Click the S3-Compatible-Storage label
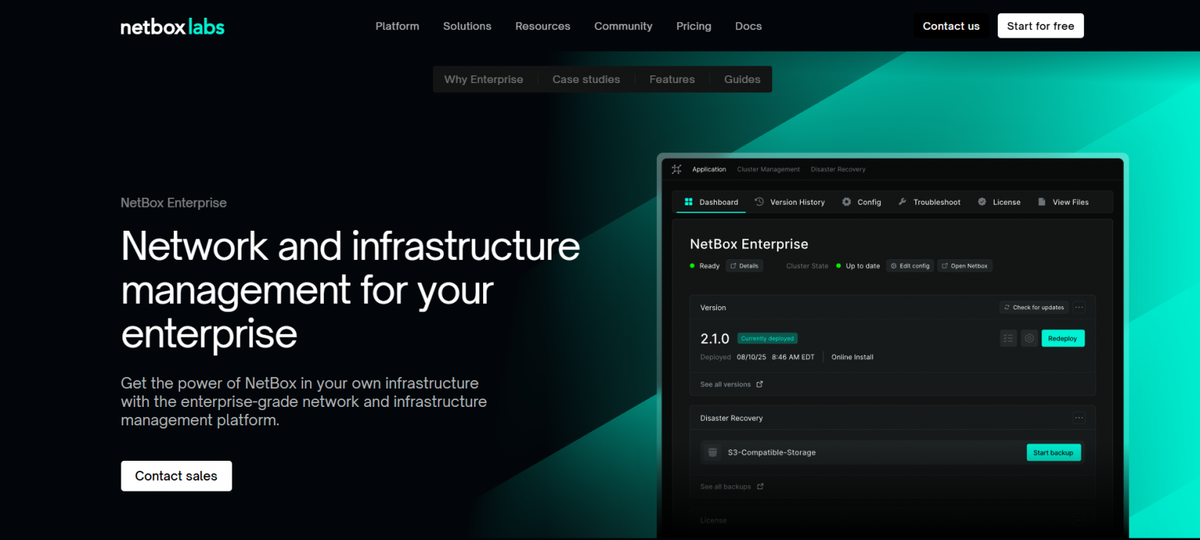 click(771, 452)
